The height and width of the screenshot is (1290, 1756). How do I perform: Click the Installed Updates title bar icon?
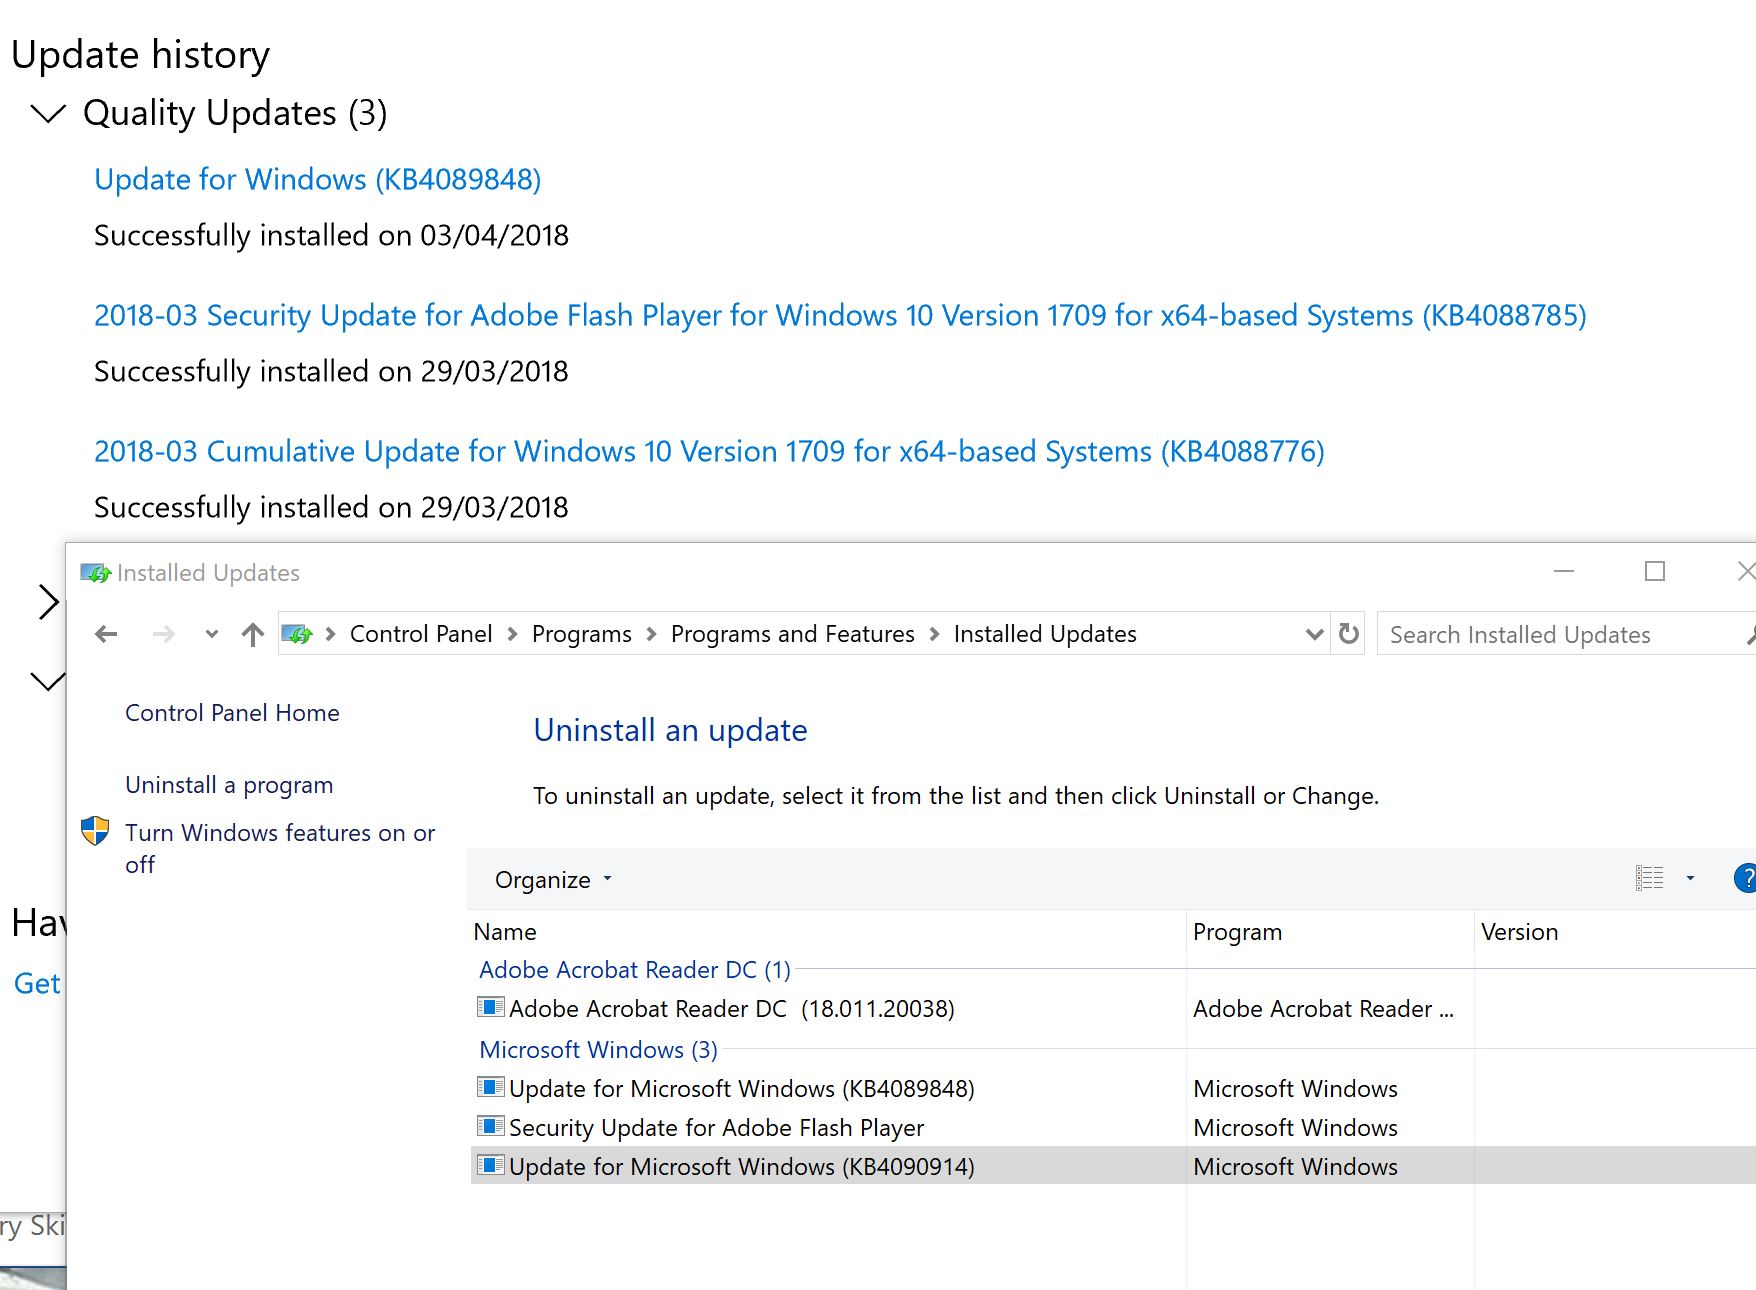coord(95,573)
